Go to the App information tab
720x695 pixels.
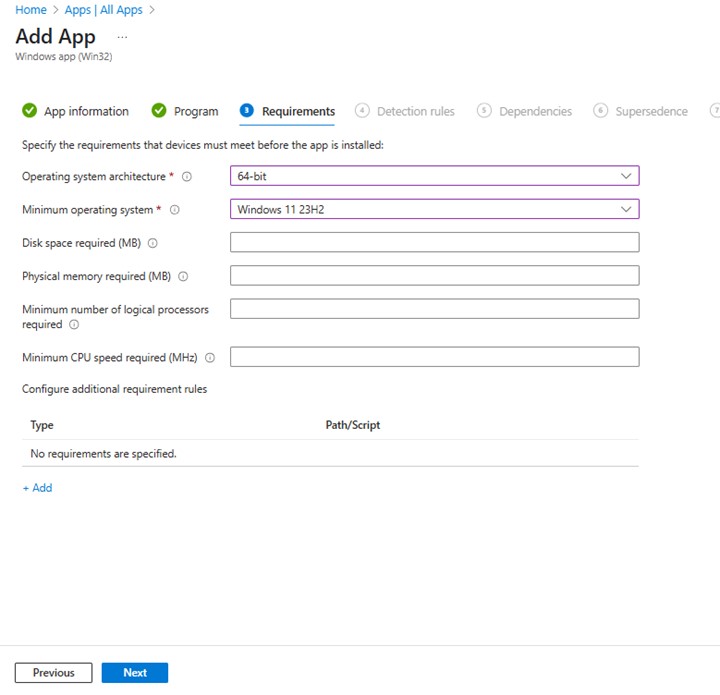(x=86, y=111)
